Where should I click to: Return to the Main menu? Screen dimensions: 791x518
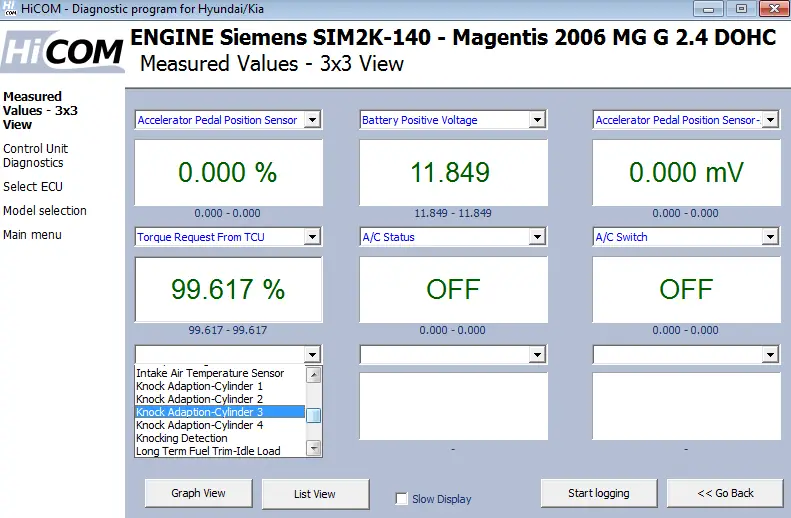tap(32, 235)
